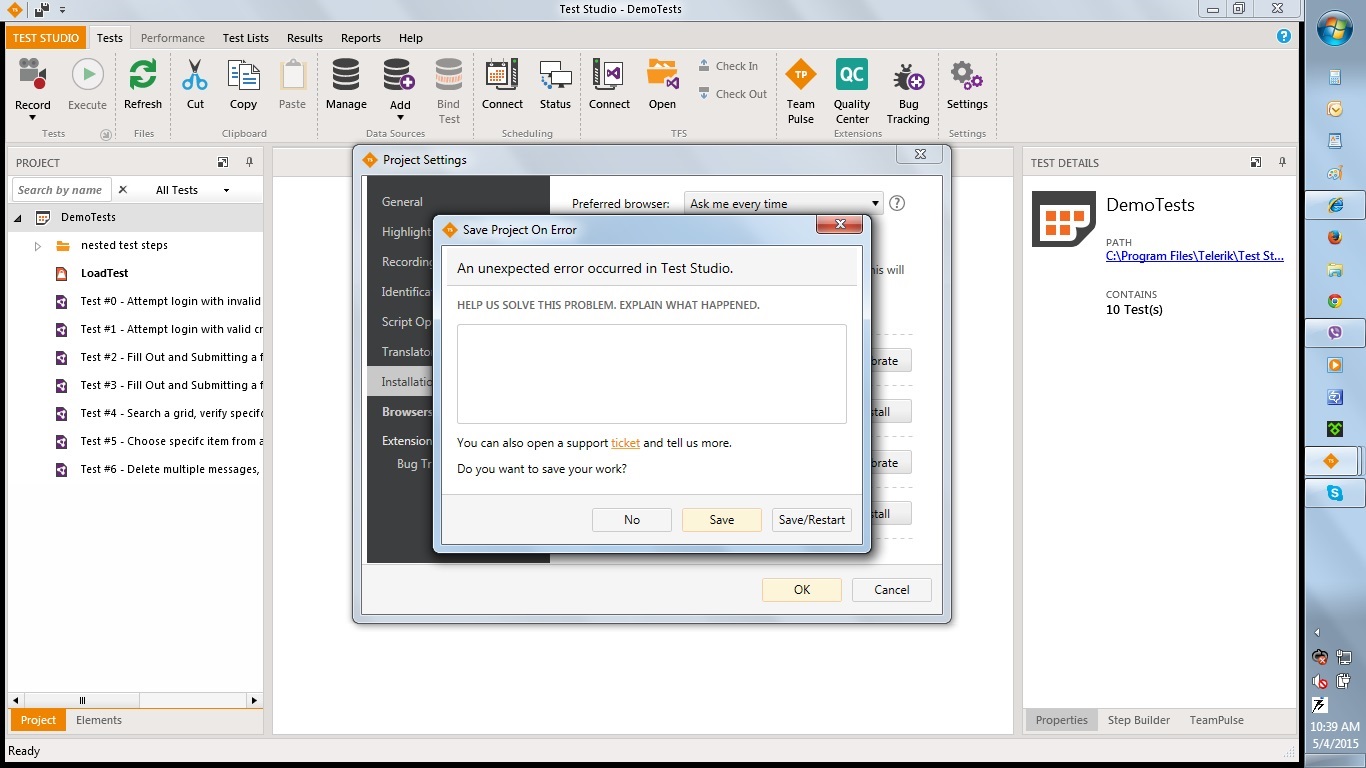Refresh the project files

[x=143, y=75]
